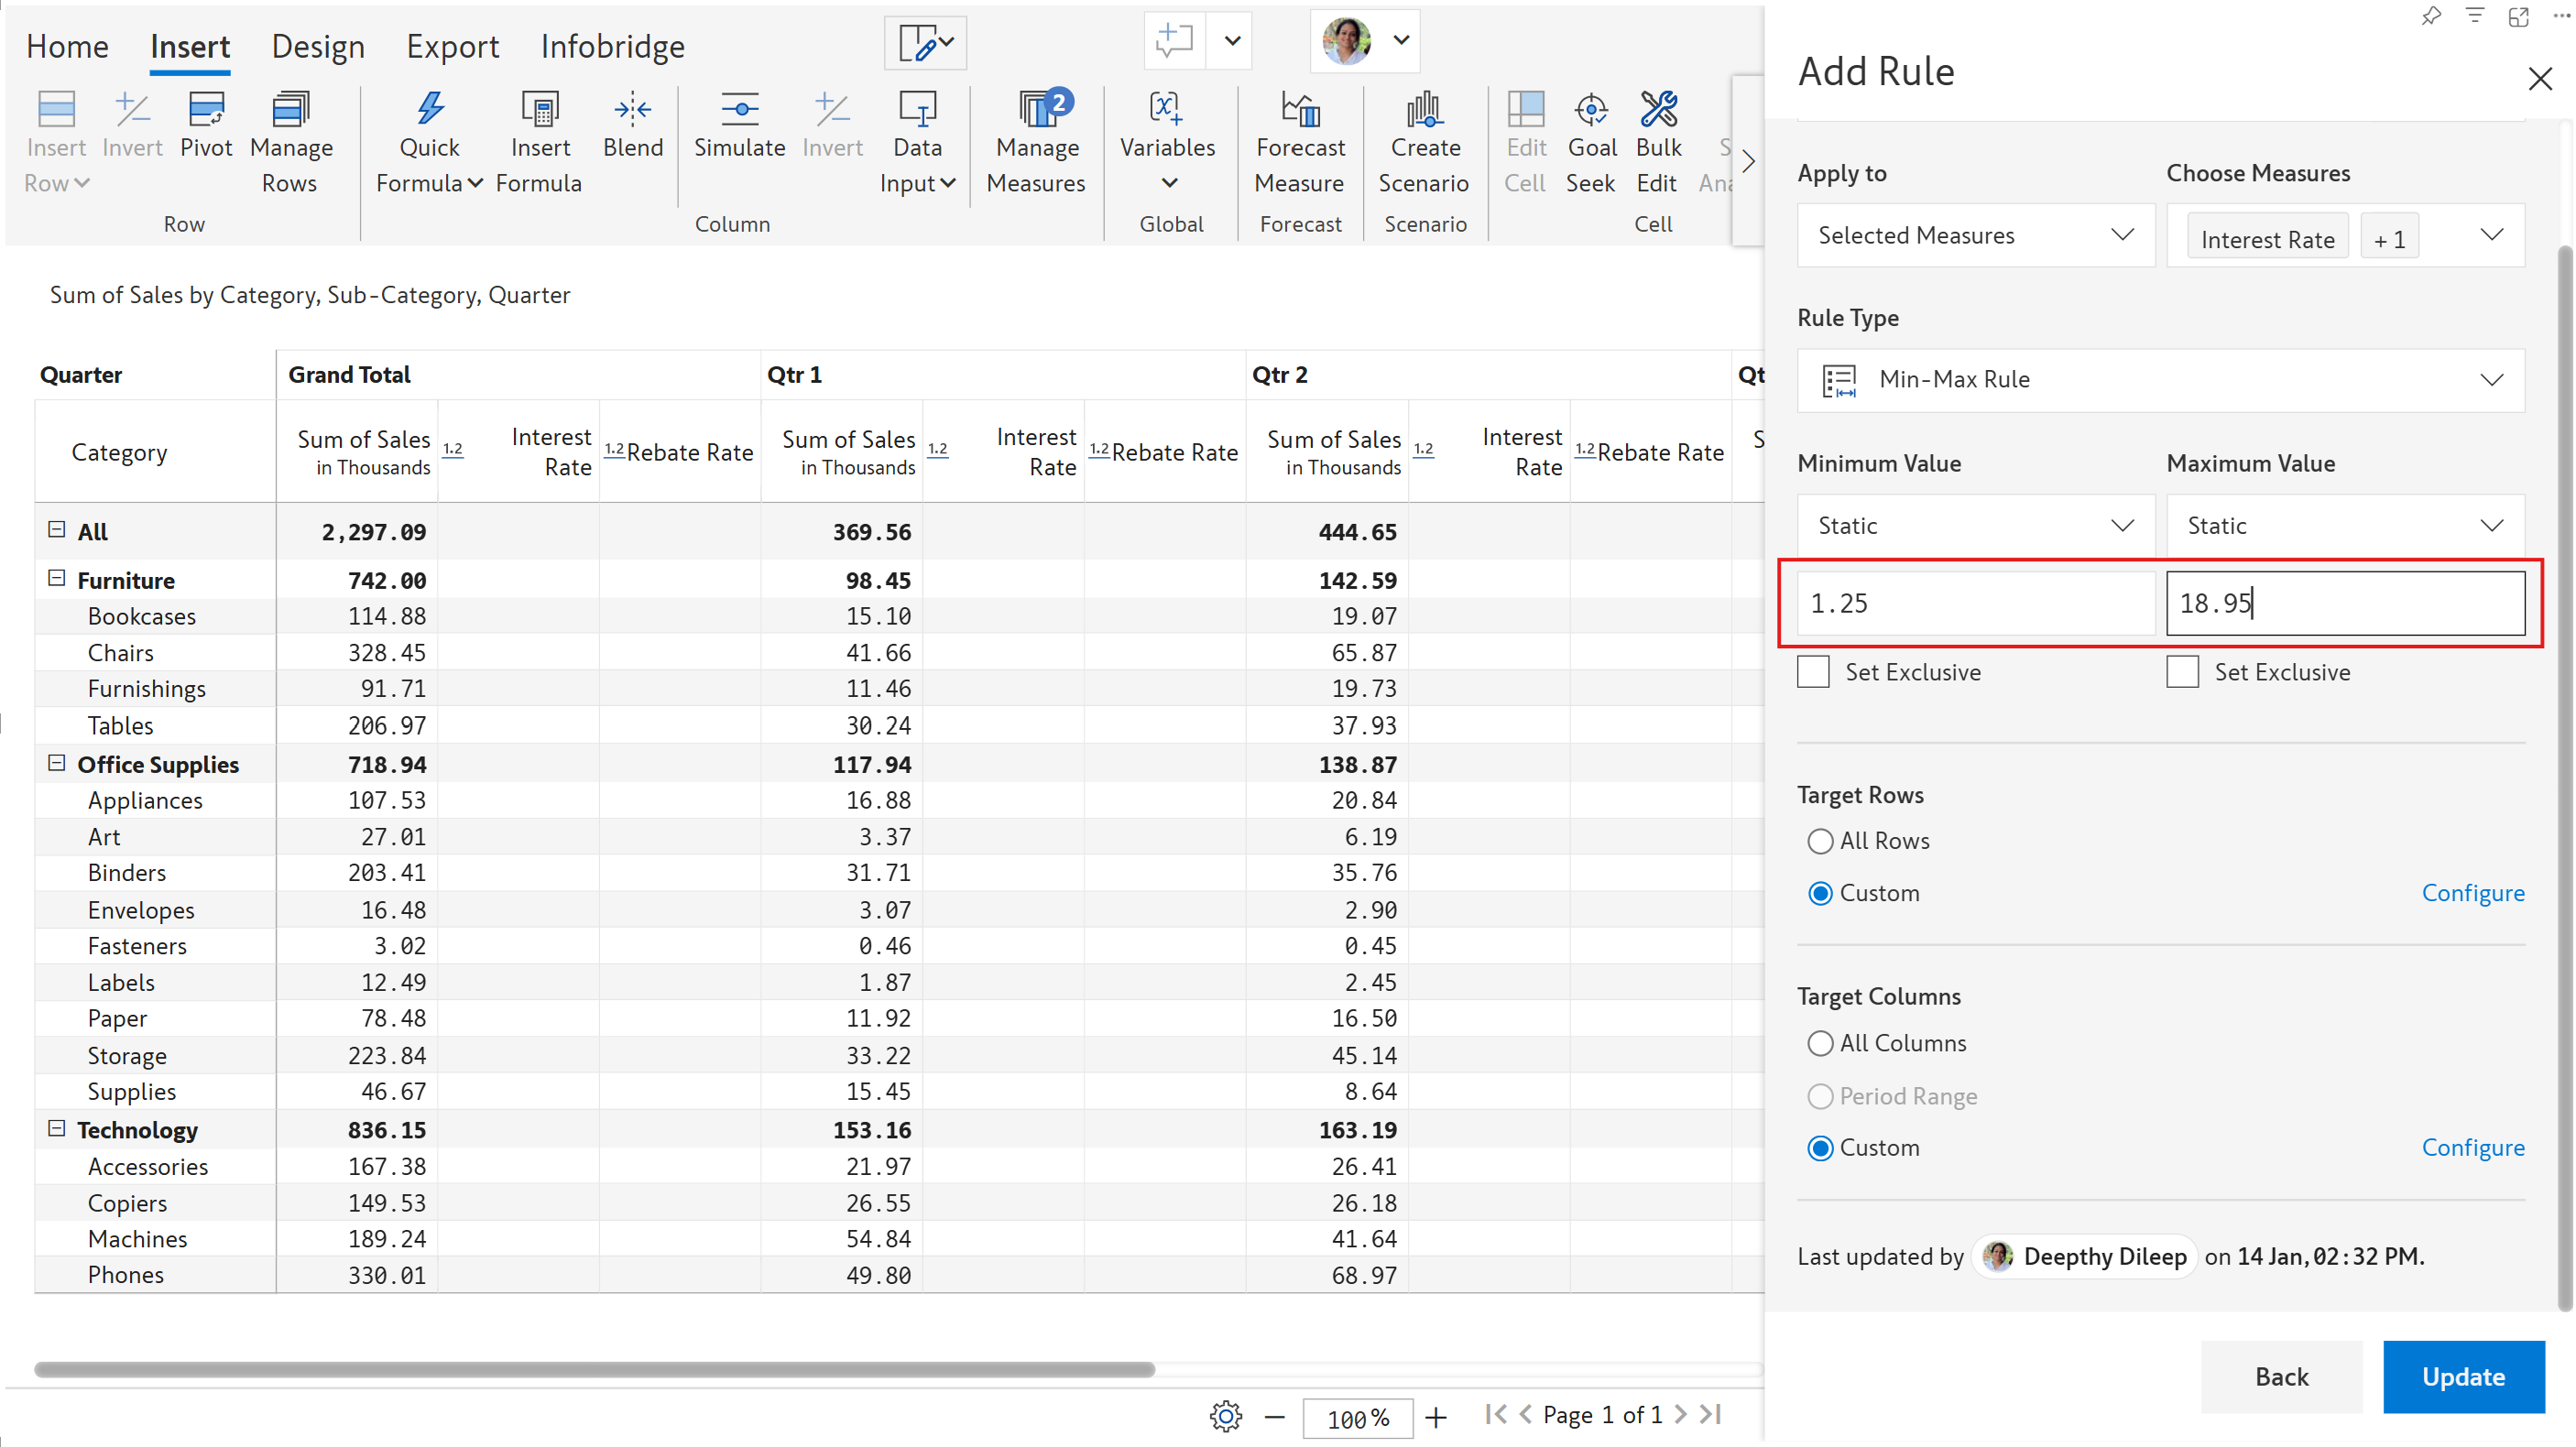
Task: Collapse the Furniture category row
Action: [57, 579]
